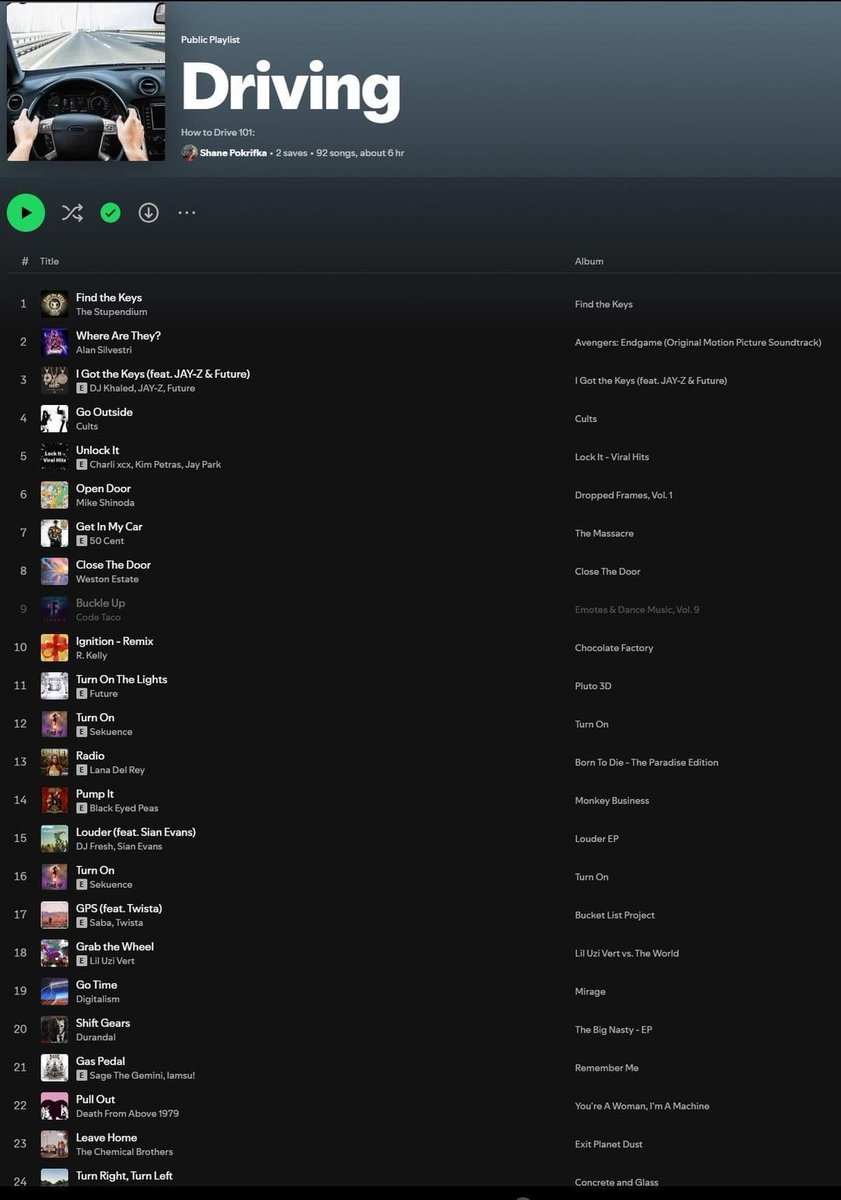Open artist Lana Del Rey
Viewport: 841px width, 1200px height.
click(x=118, y=770)
